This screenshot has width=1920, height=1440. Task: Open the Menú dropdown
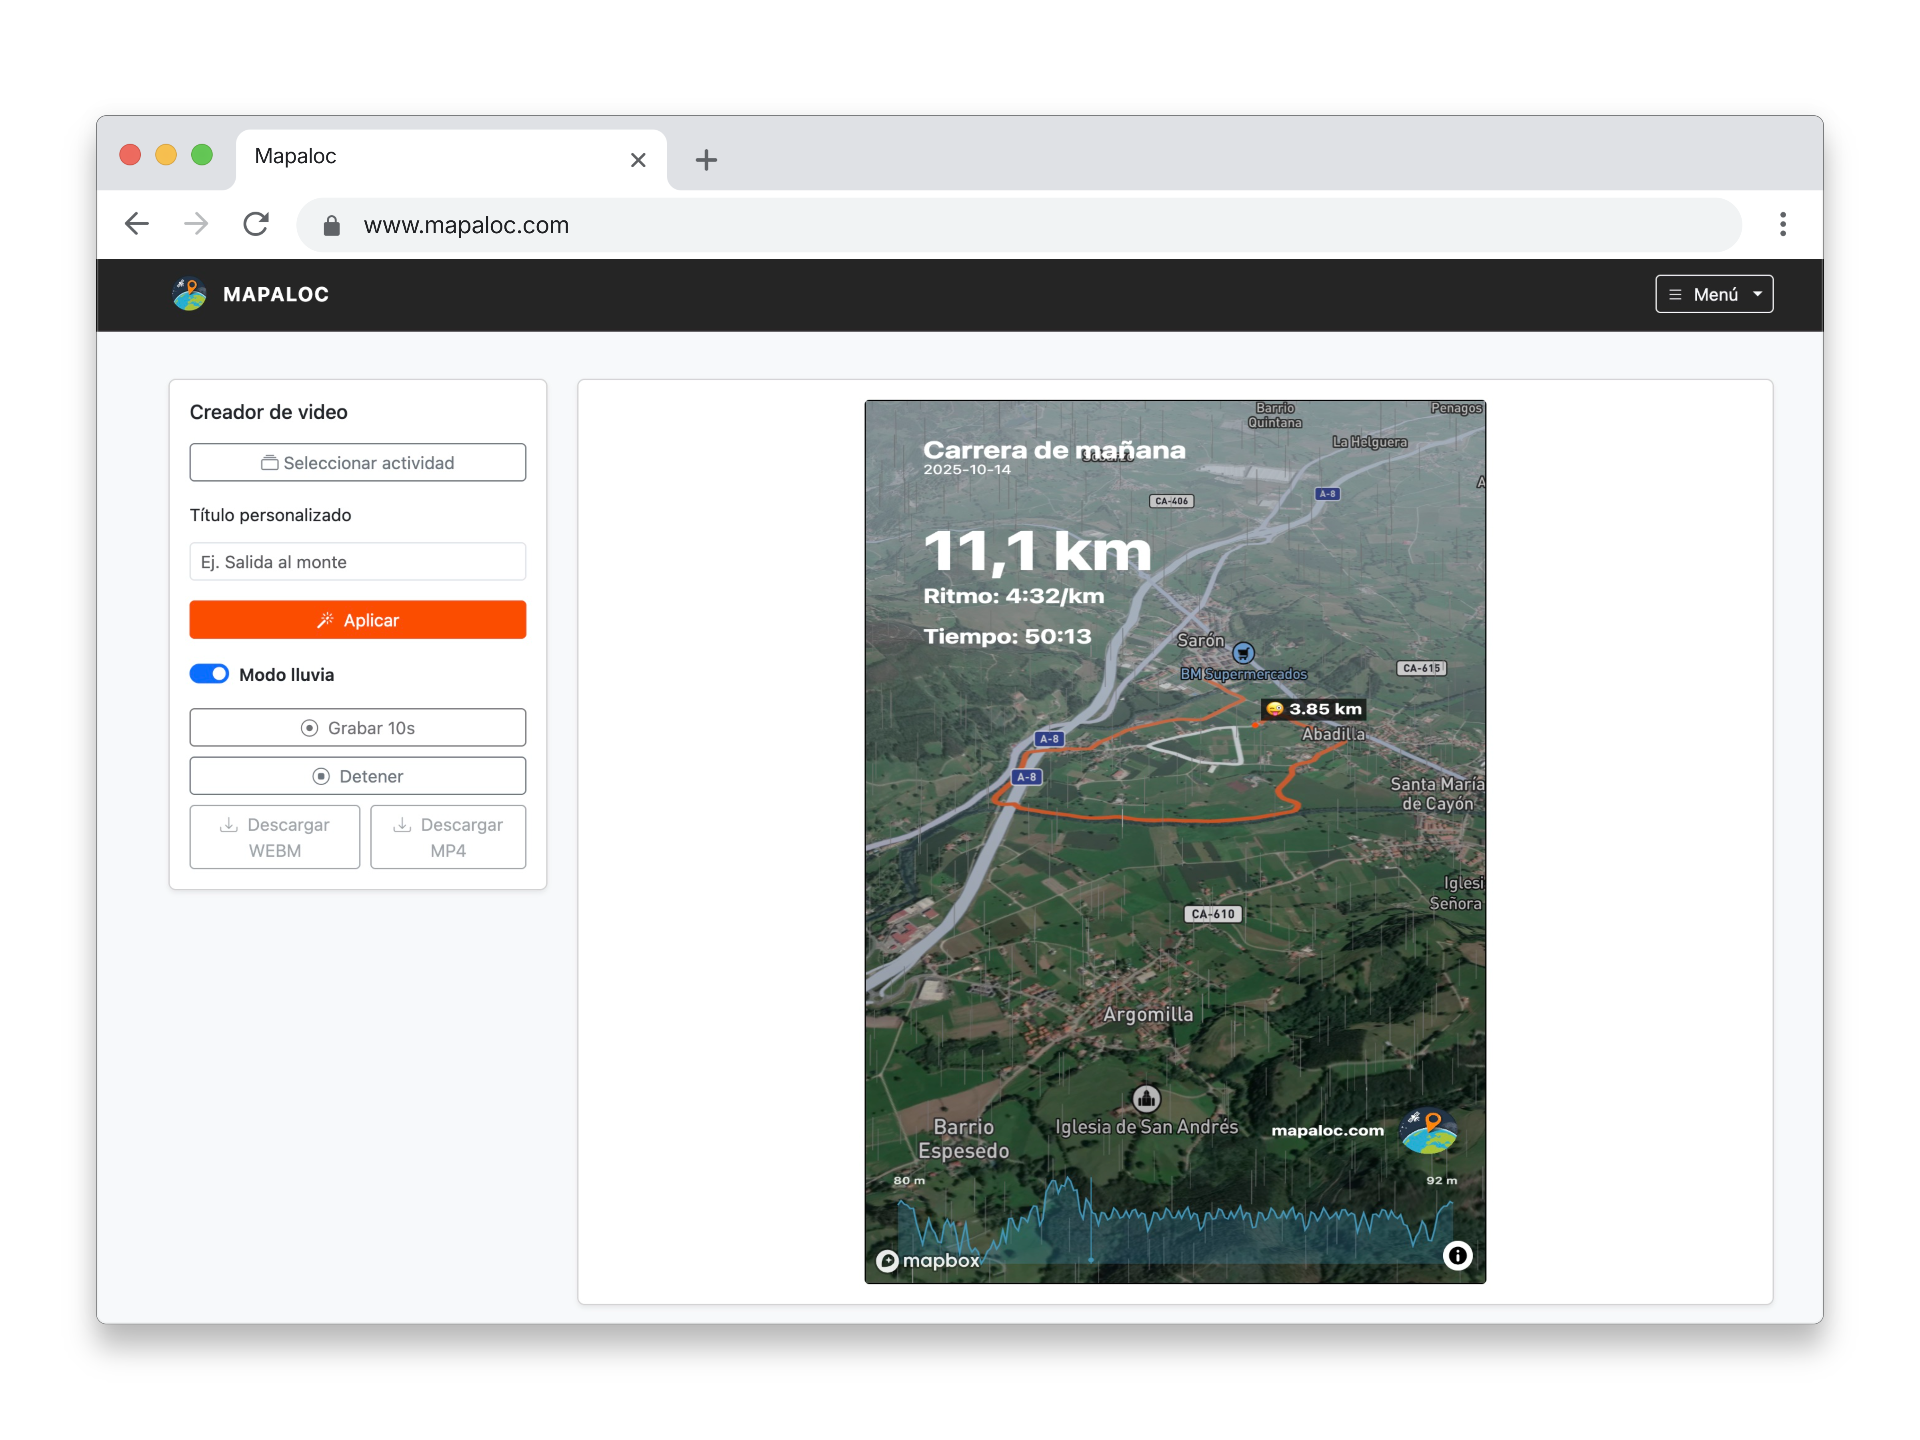[1713, 294]
